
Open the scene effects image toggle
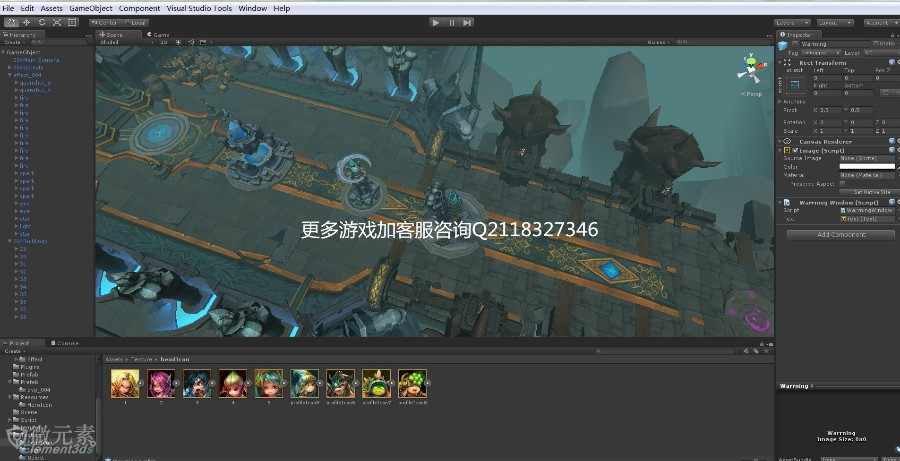point(203,42)
